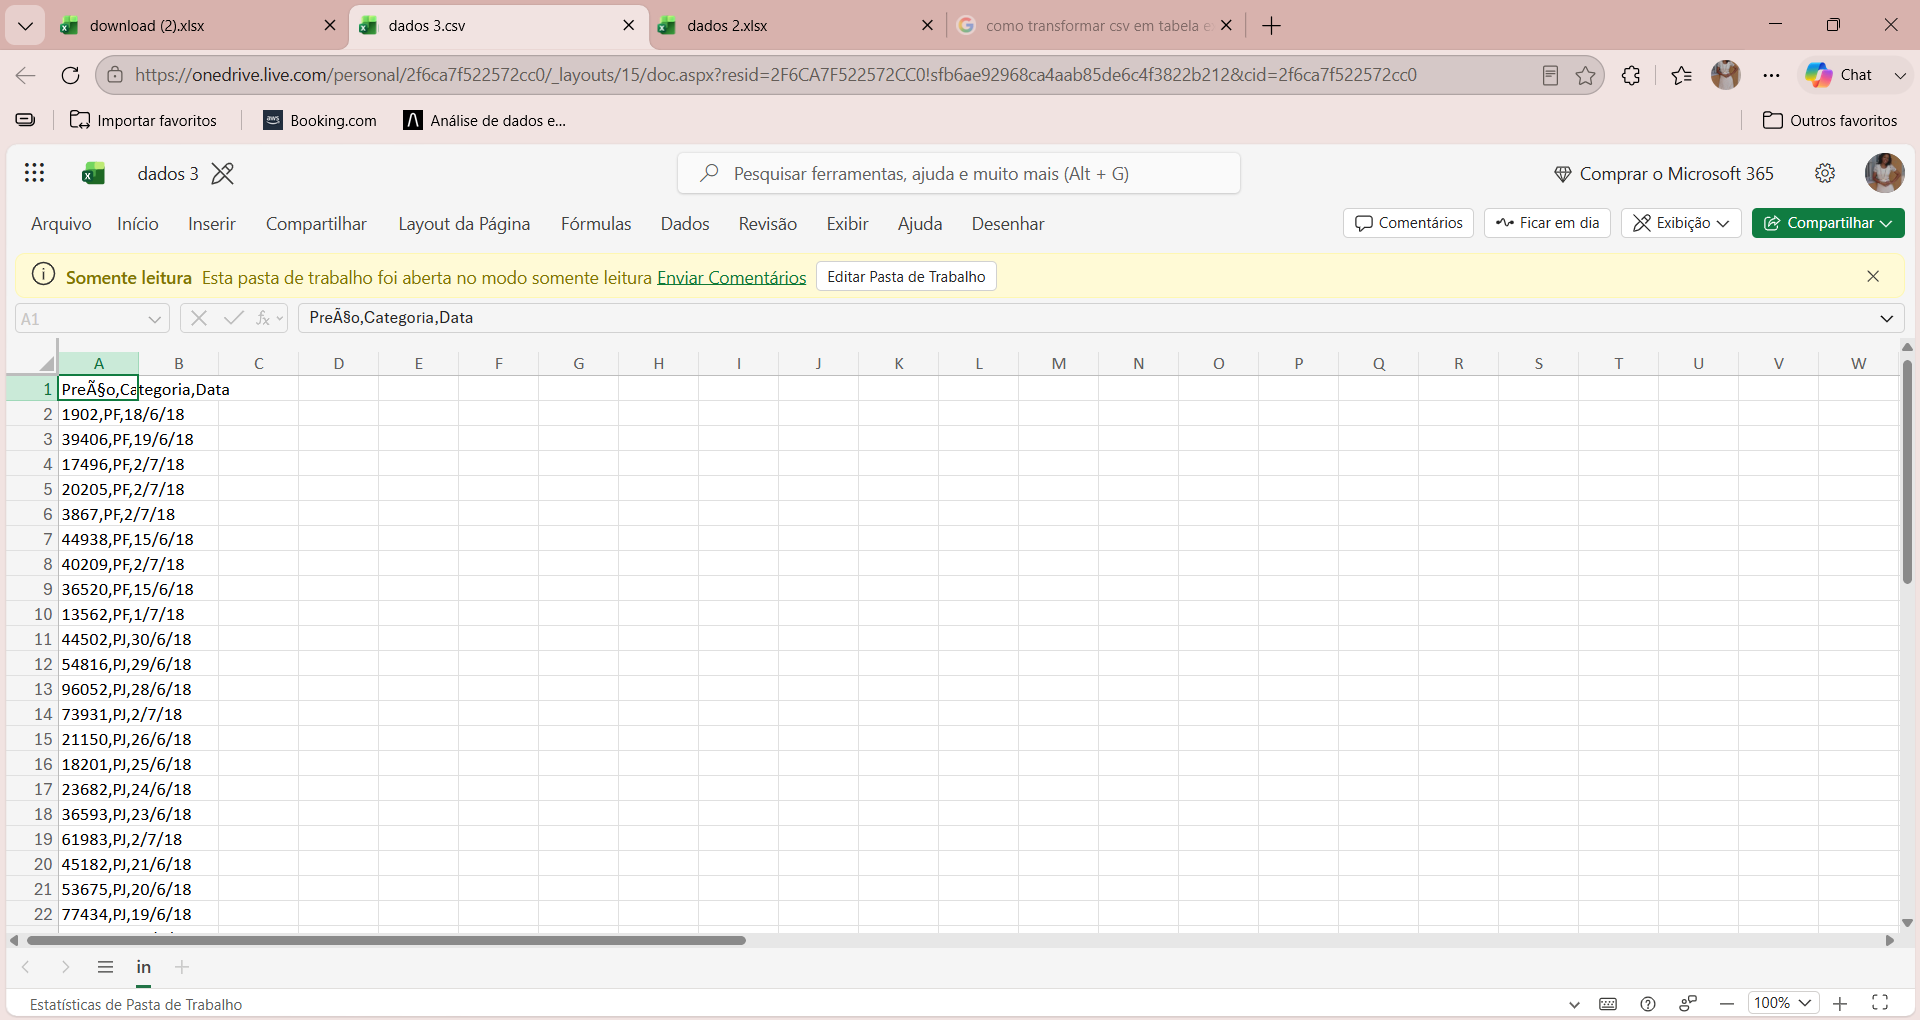Open the Booking.com bookmark
The image size is (1920, 1020).
(x=320, y=121)
